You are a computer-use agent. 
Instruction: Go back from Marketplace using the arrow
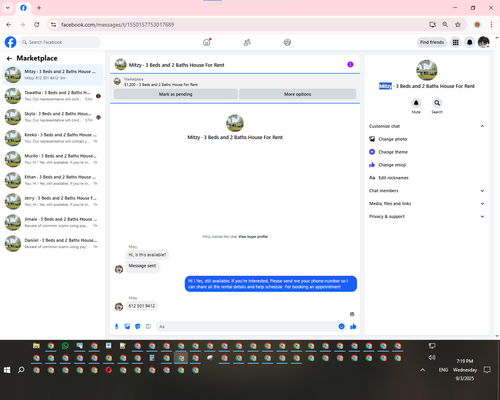[x=9, y=58]
